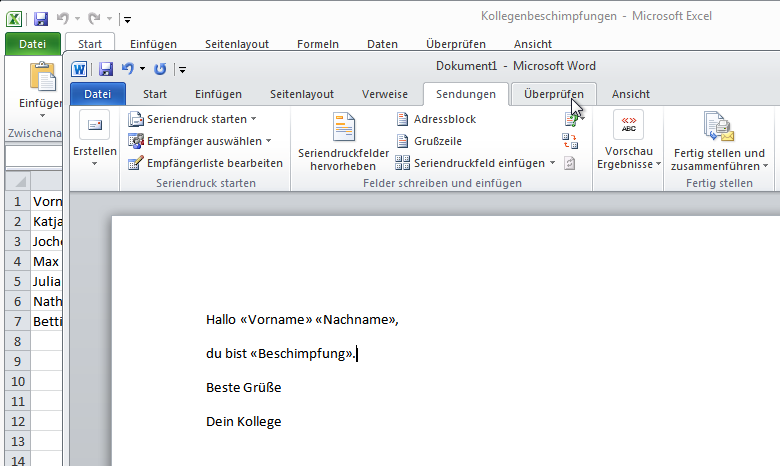Click the Excel cell containing 'Max'
This screenshot has height=466, width=780.
pyautogui.click(x=46, y=262)
